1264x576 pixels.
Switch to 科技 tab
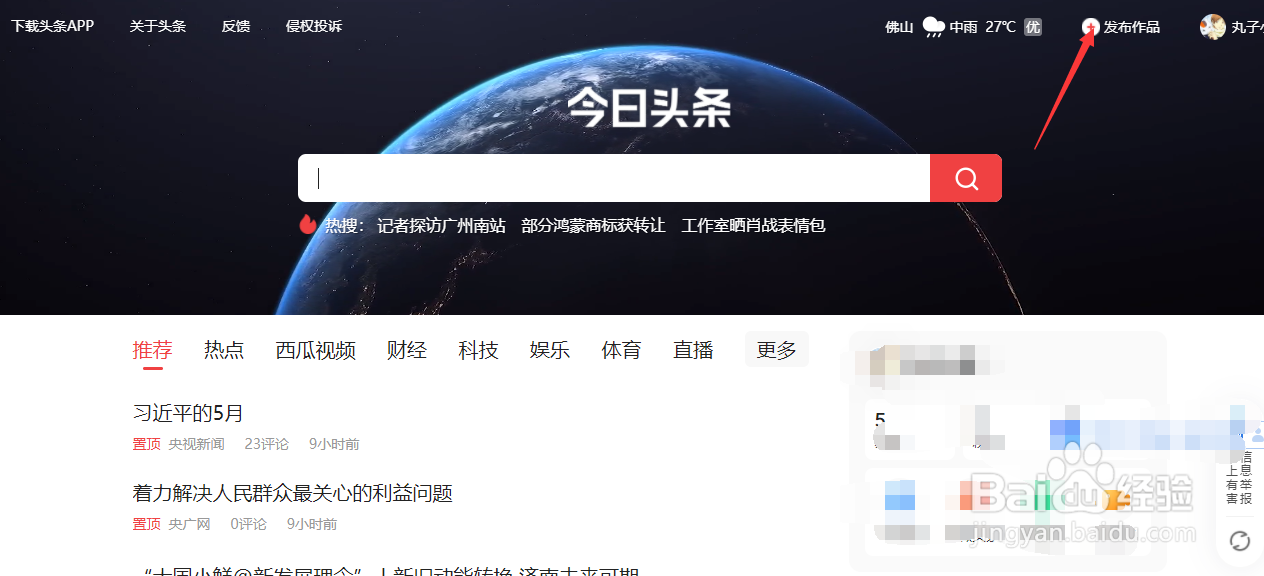478,350
